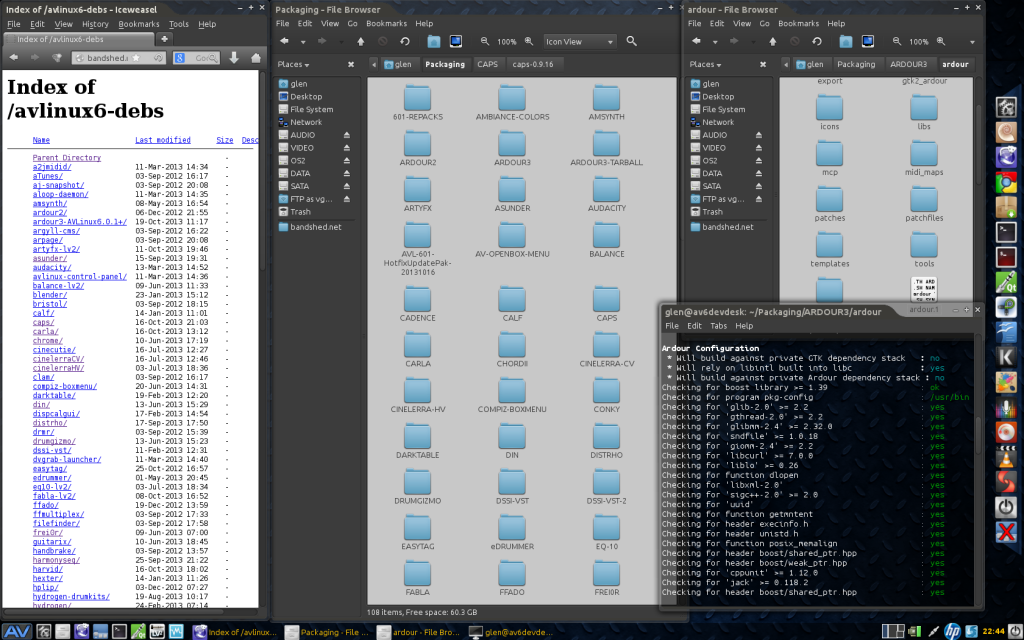Image resolution: width=1024 pixels, height=640 pixels.
Task: Click the Iceweasel URL address field
Action: [x=118, y=58]
